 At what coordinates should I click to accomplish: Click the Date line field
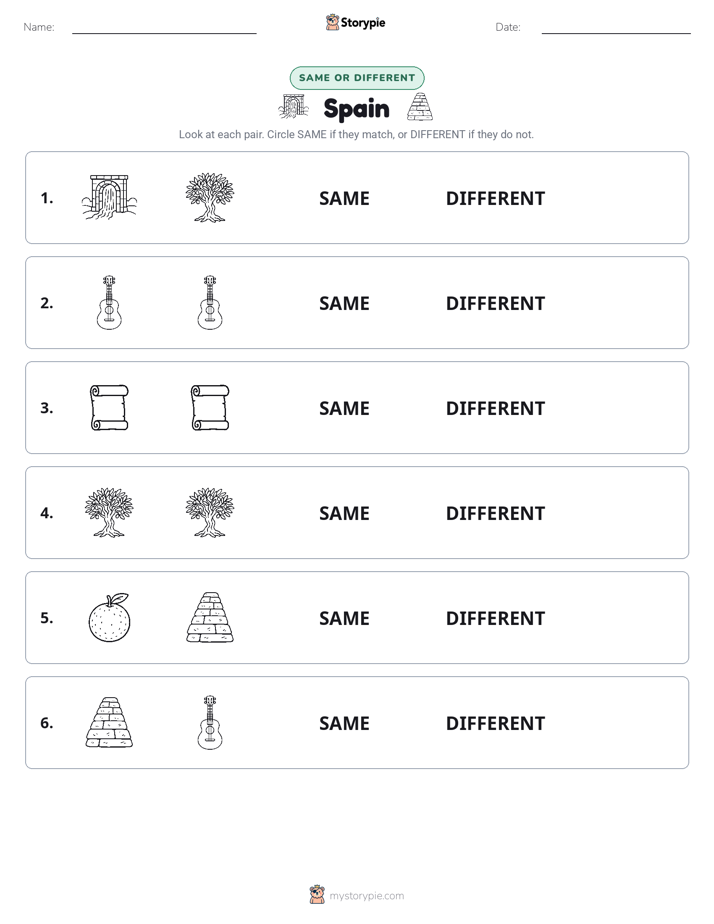pyautogui.click(x=616, y=27)
